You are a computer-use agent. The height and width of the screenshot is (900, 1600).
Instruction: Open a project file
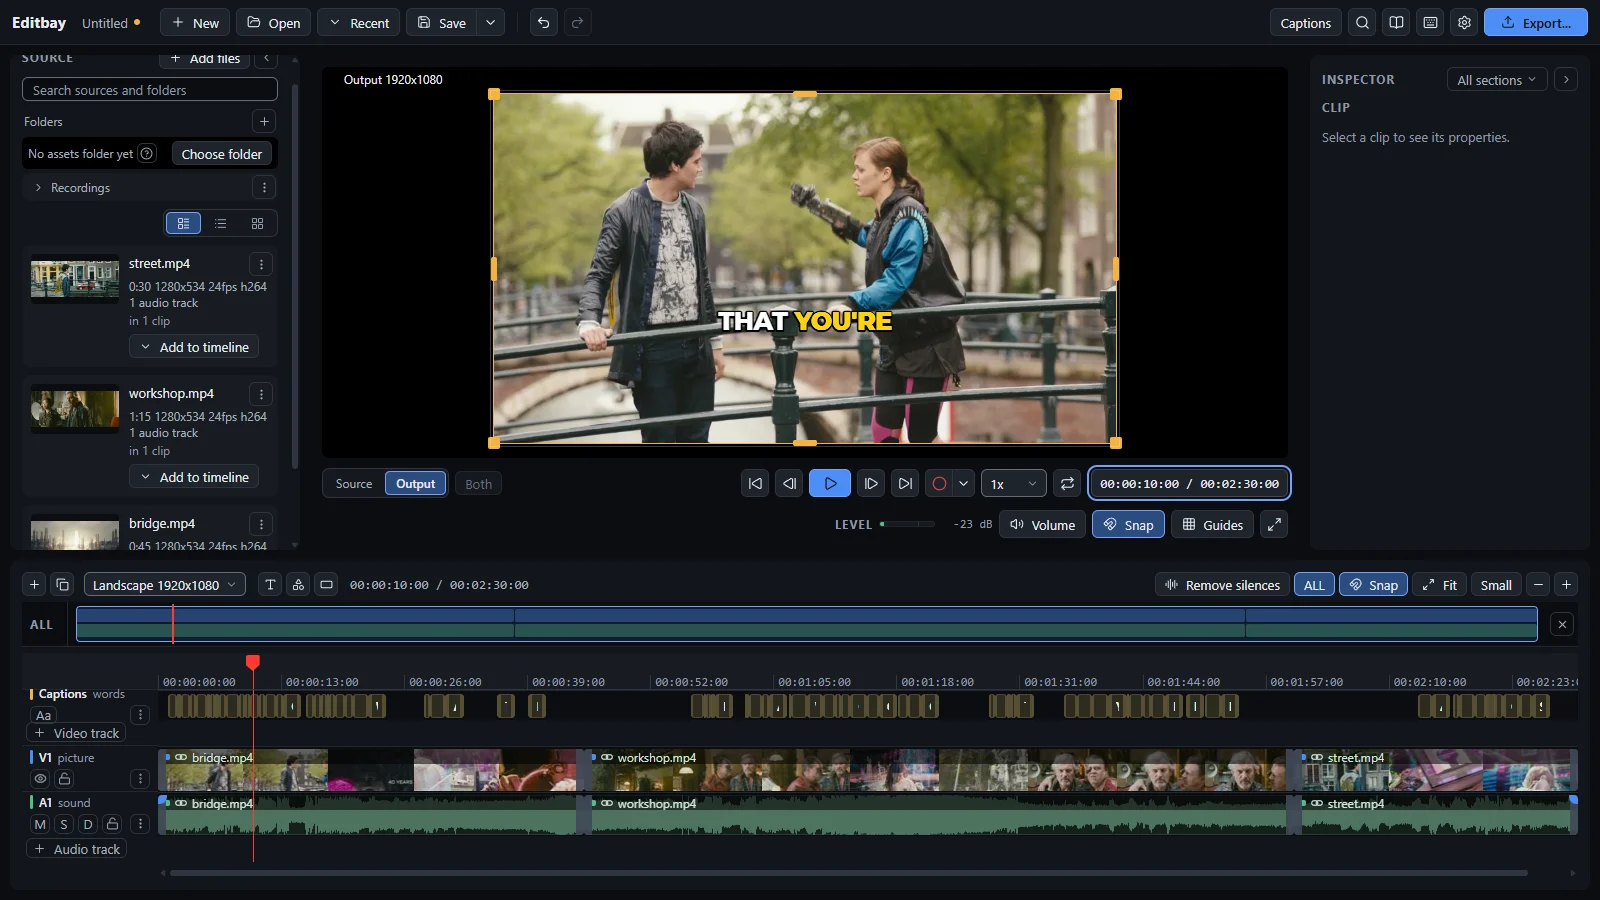point(274,23)
